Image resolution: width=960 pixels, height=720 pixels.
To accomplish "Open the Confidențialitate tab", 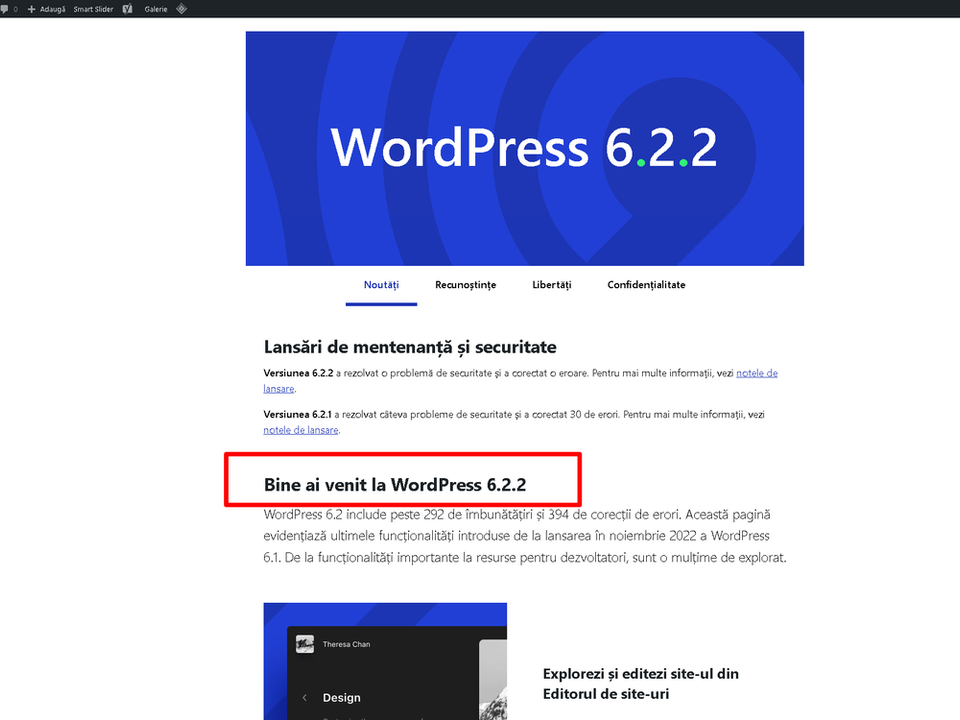I will [646, 285].
